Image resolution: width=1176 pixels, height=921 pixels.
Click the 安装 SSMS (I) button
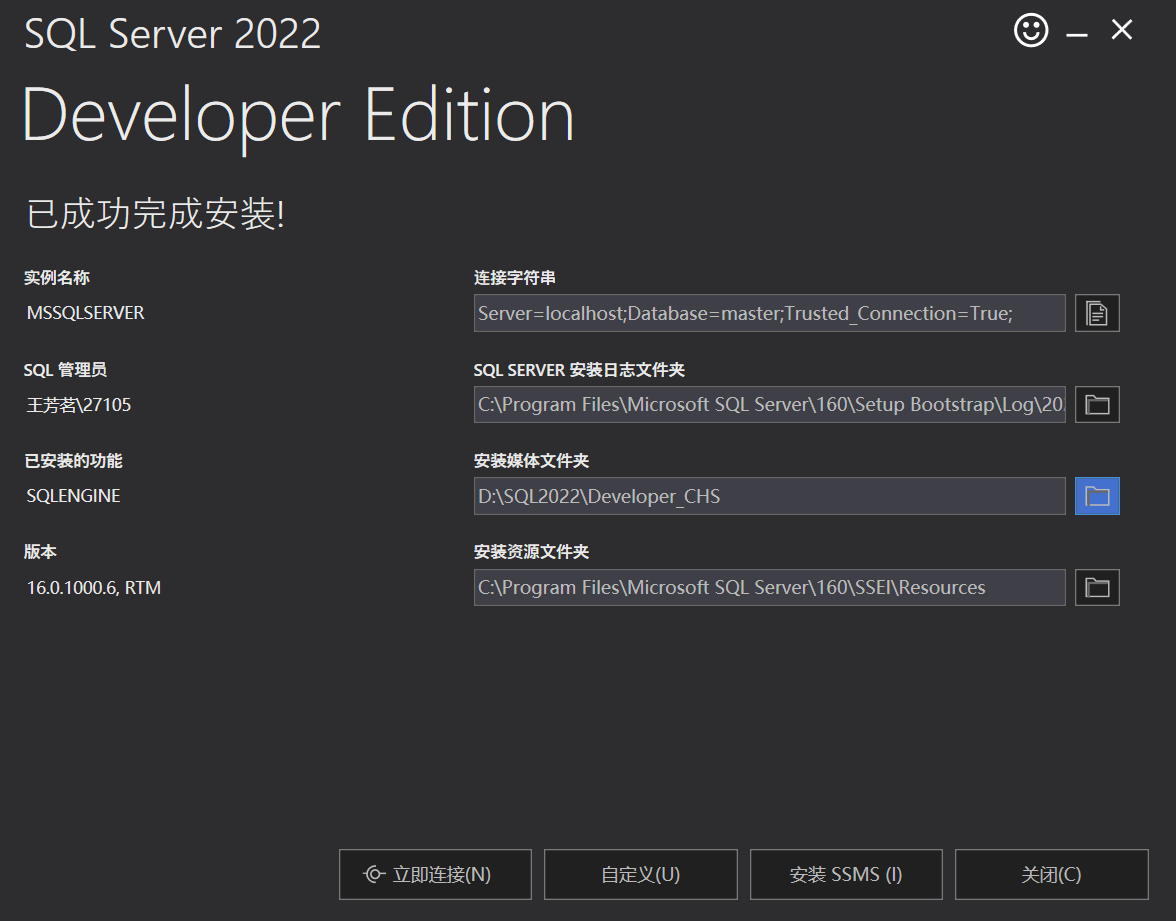(x=846, y=874)
